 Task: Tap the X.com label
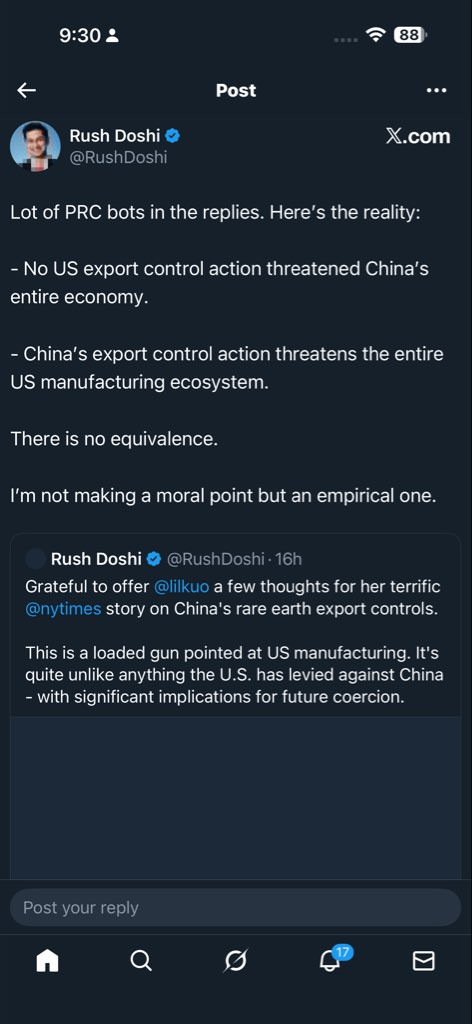[x=418, y=136]
